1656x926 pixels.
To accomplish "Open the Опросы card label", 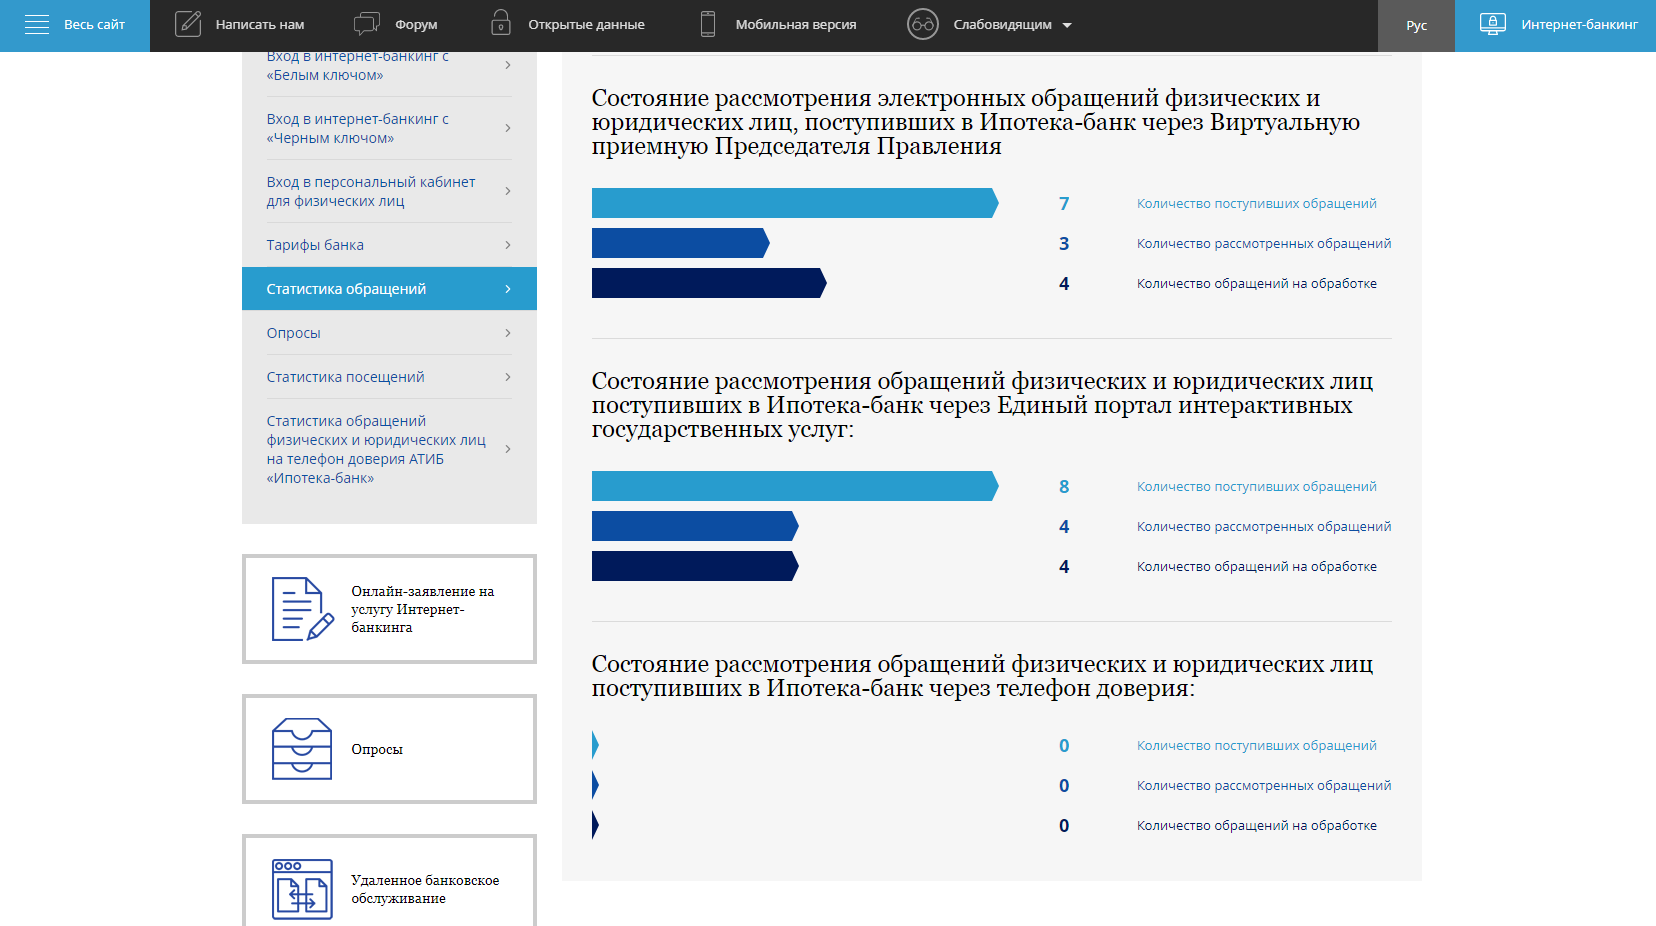I will (377, 749).
